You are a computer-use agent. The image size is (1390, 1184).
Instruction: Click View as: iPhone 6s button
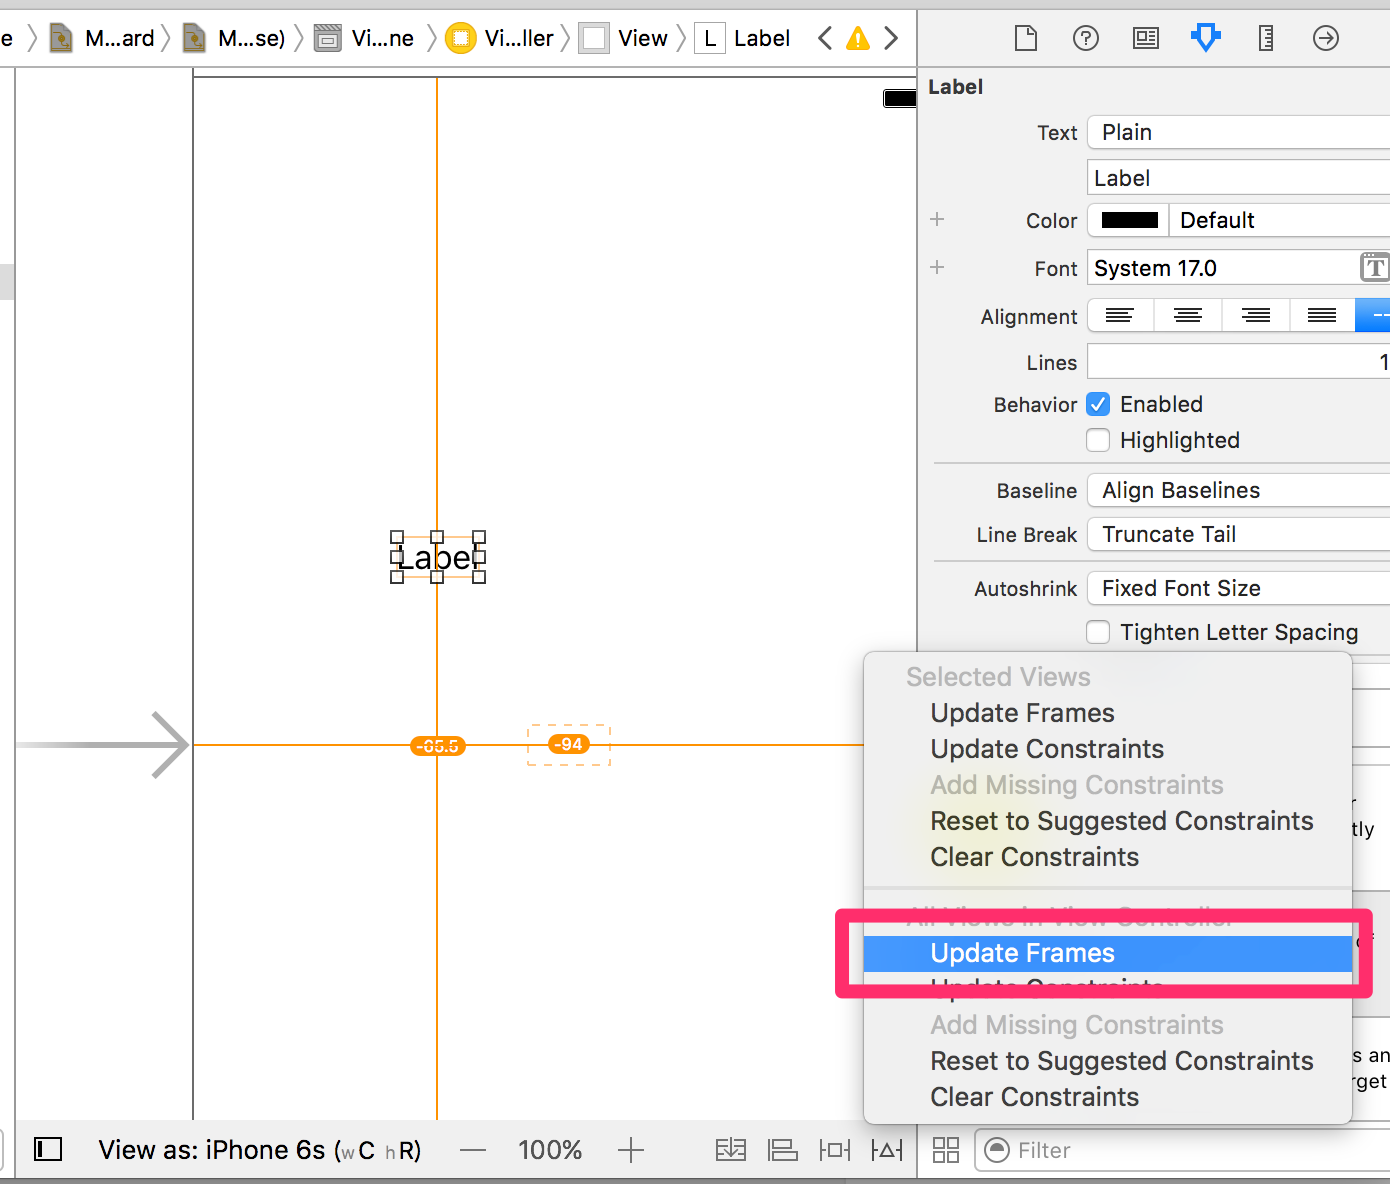(259, 1150)
